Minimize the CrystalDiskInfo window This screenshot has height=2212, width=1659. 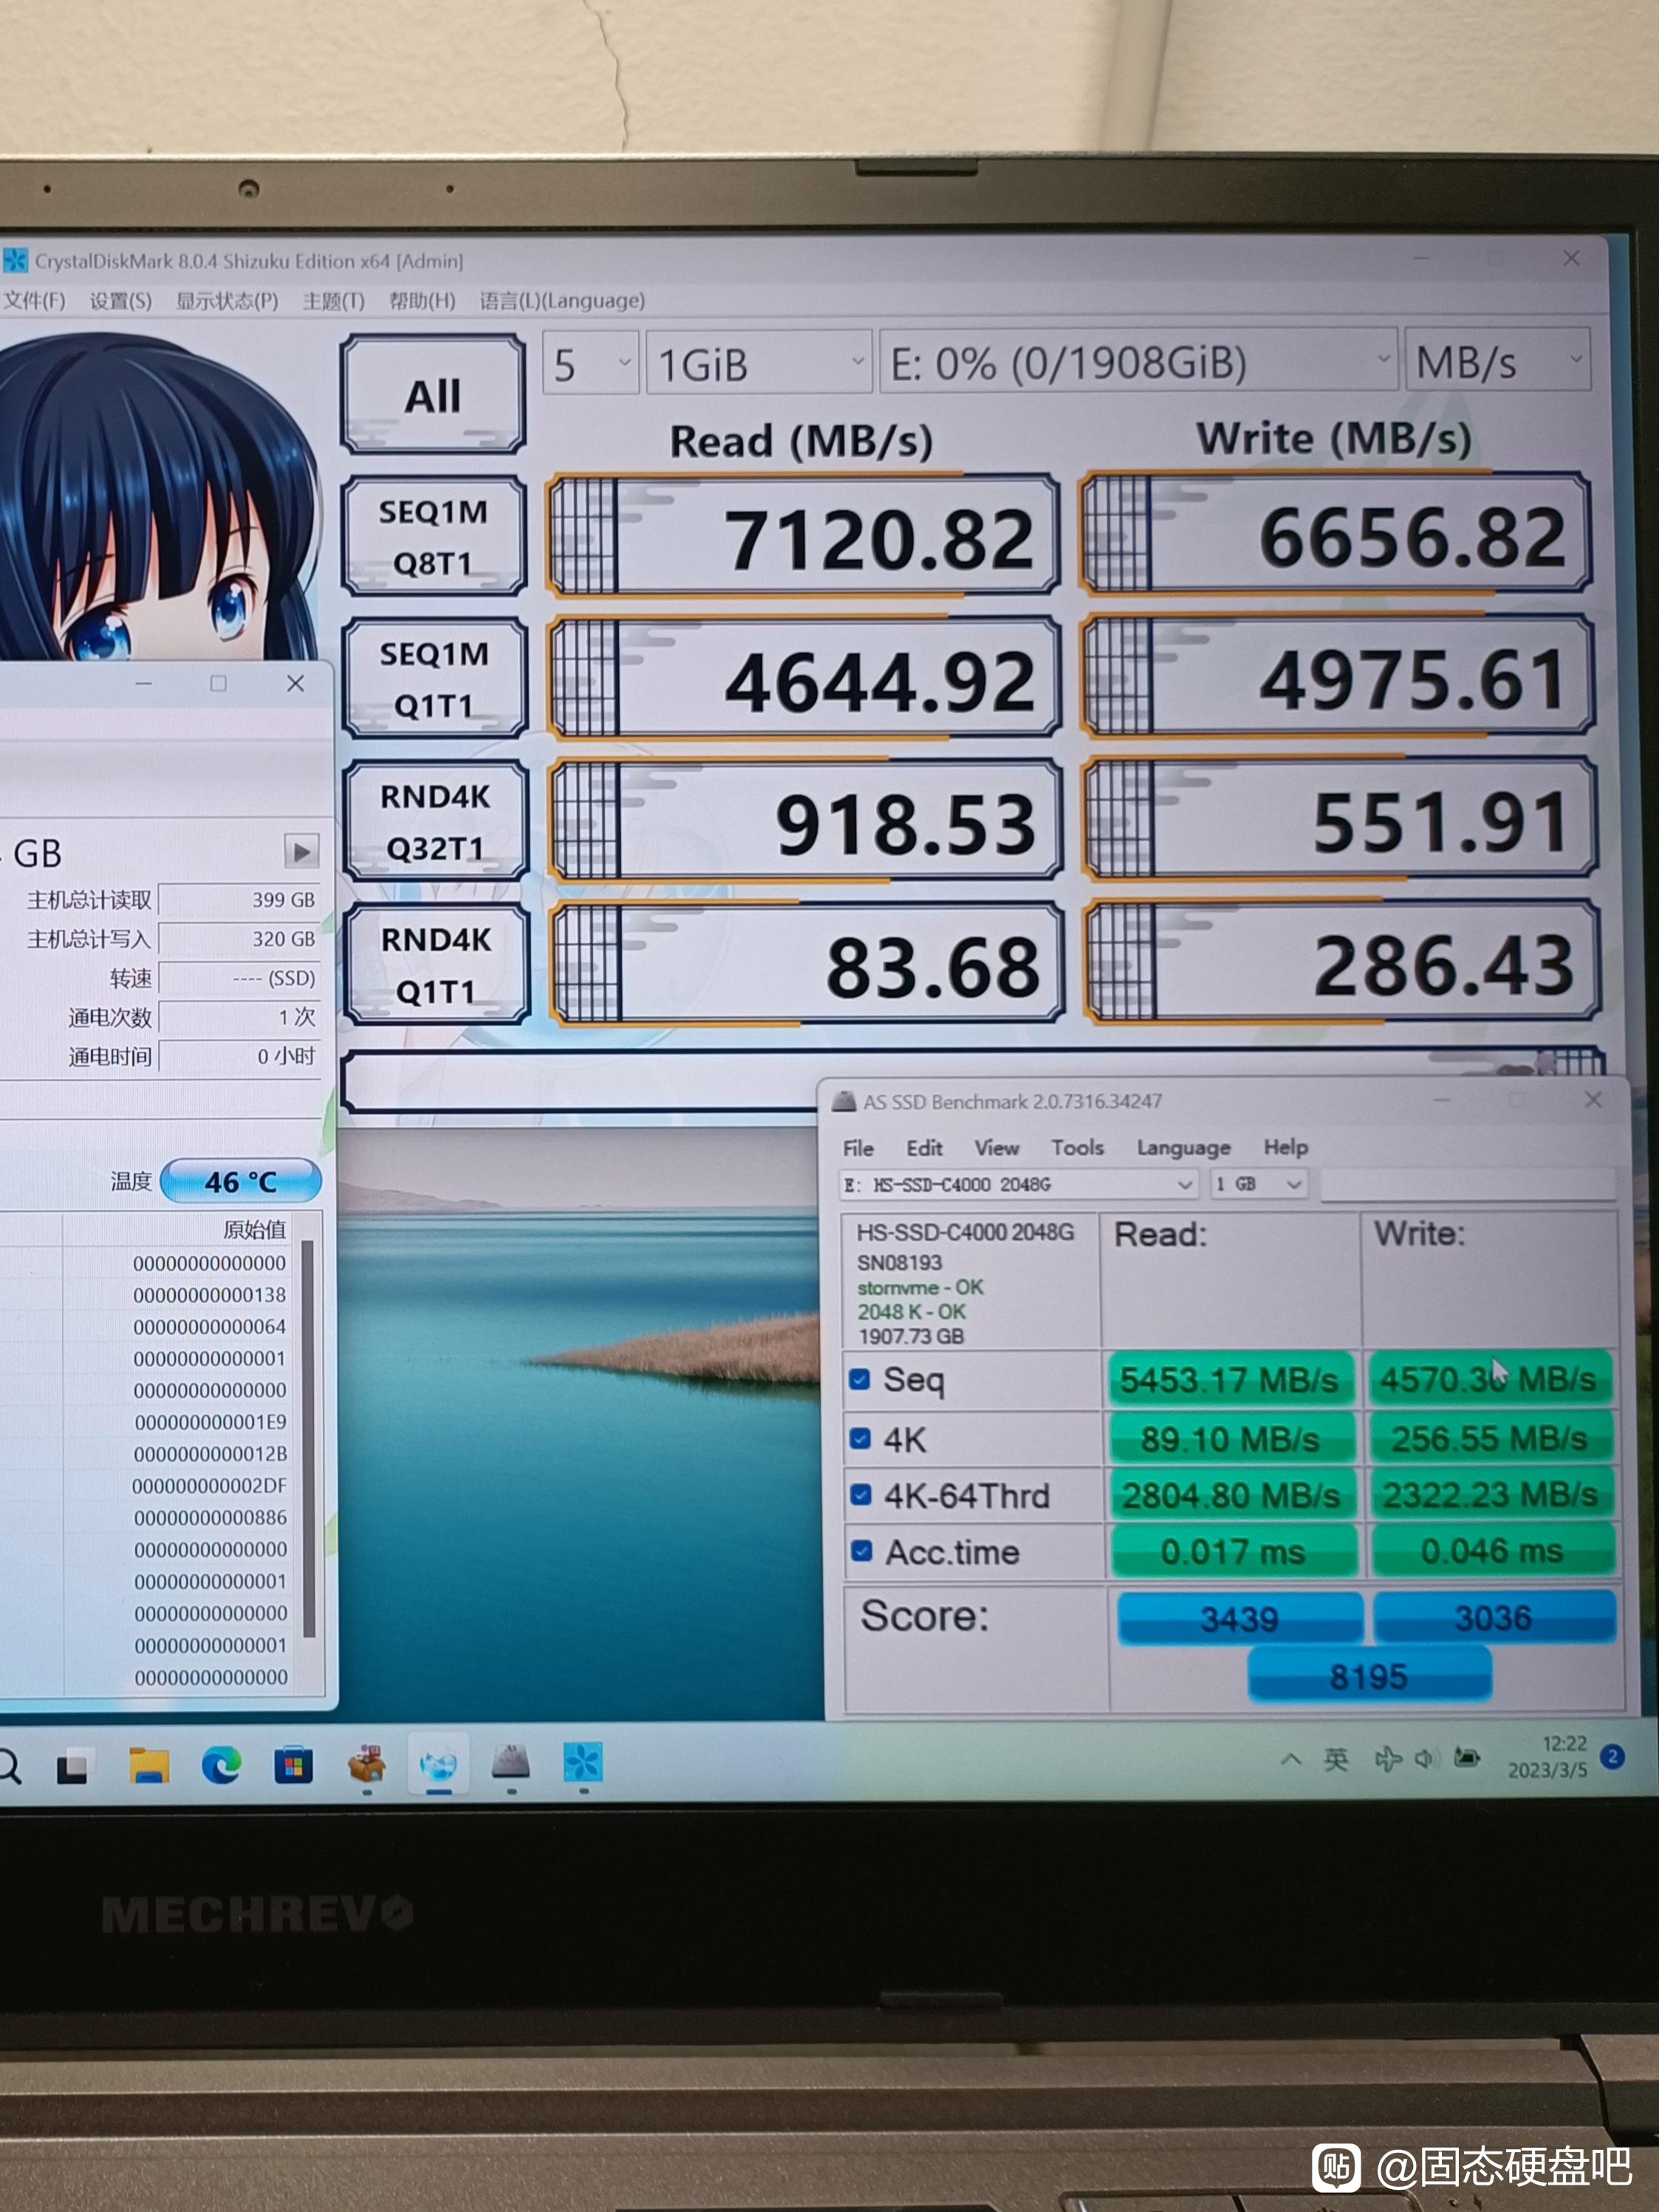click(x=143, y=683)
